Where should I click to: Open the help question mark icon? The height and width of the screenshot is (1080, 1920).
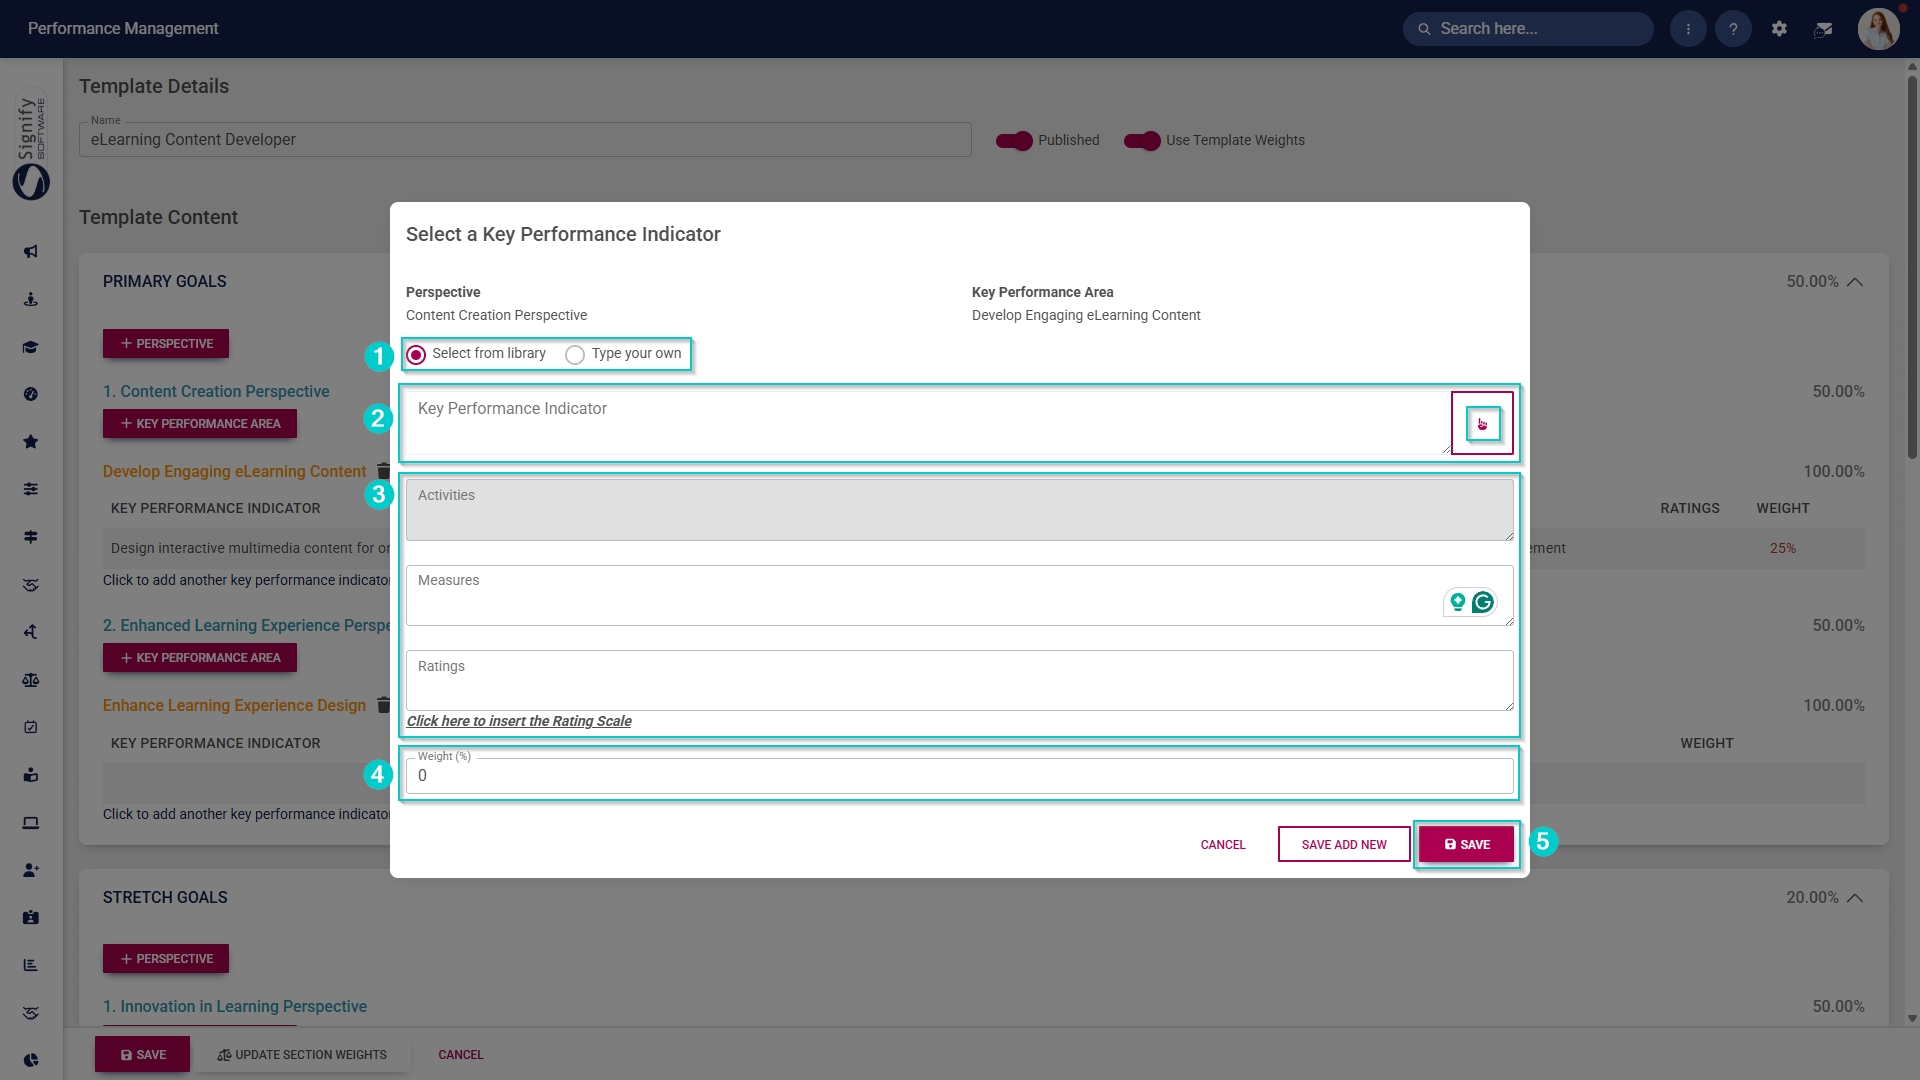[x=1733, y=29]
